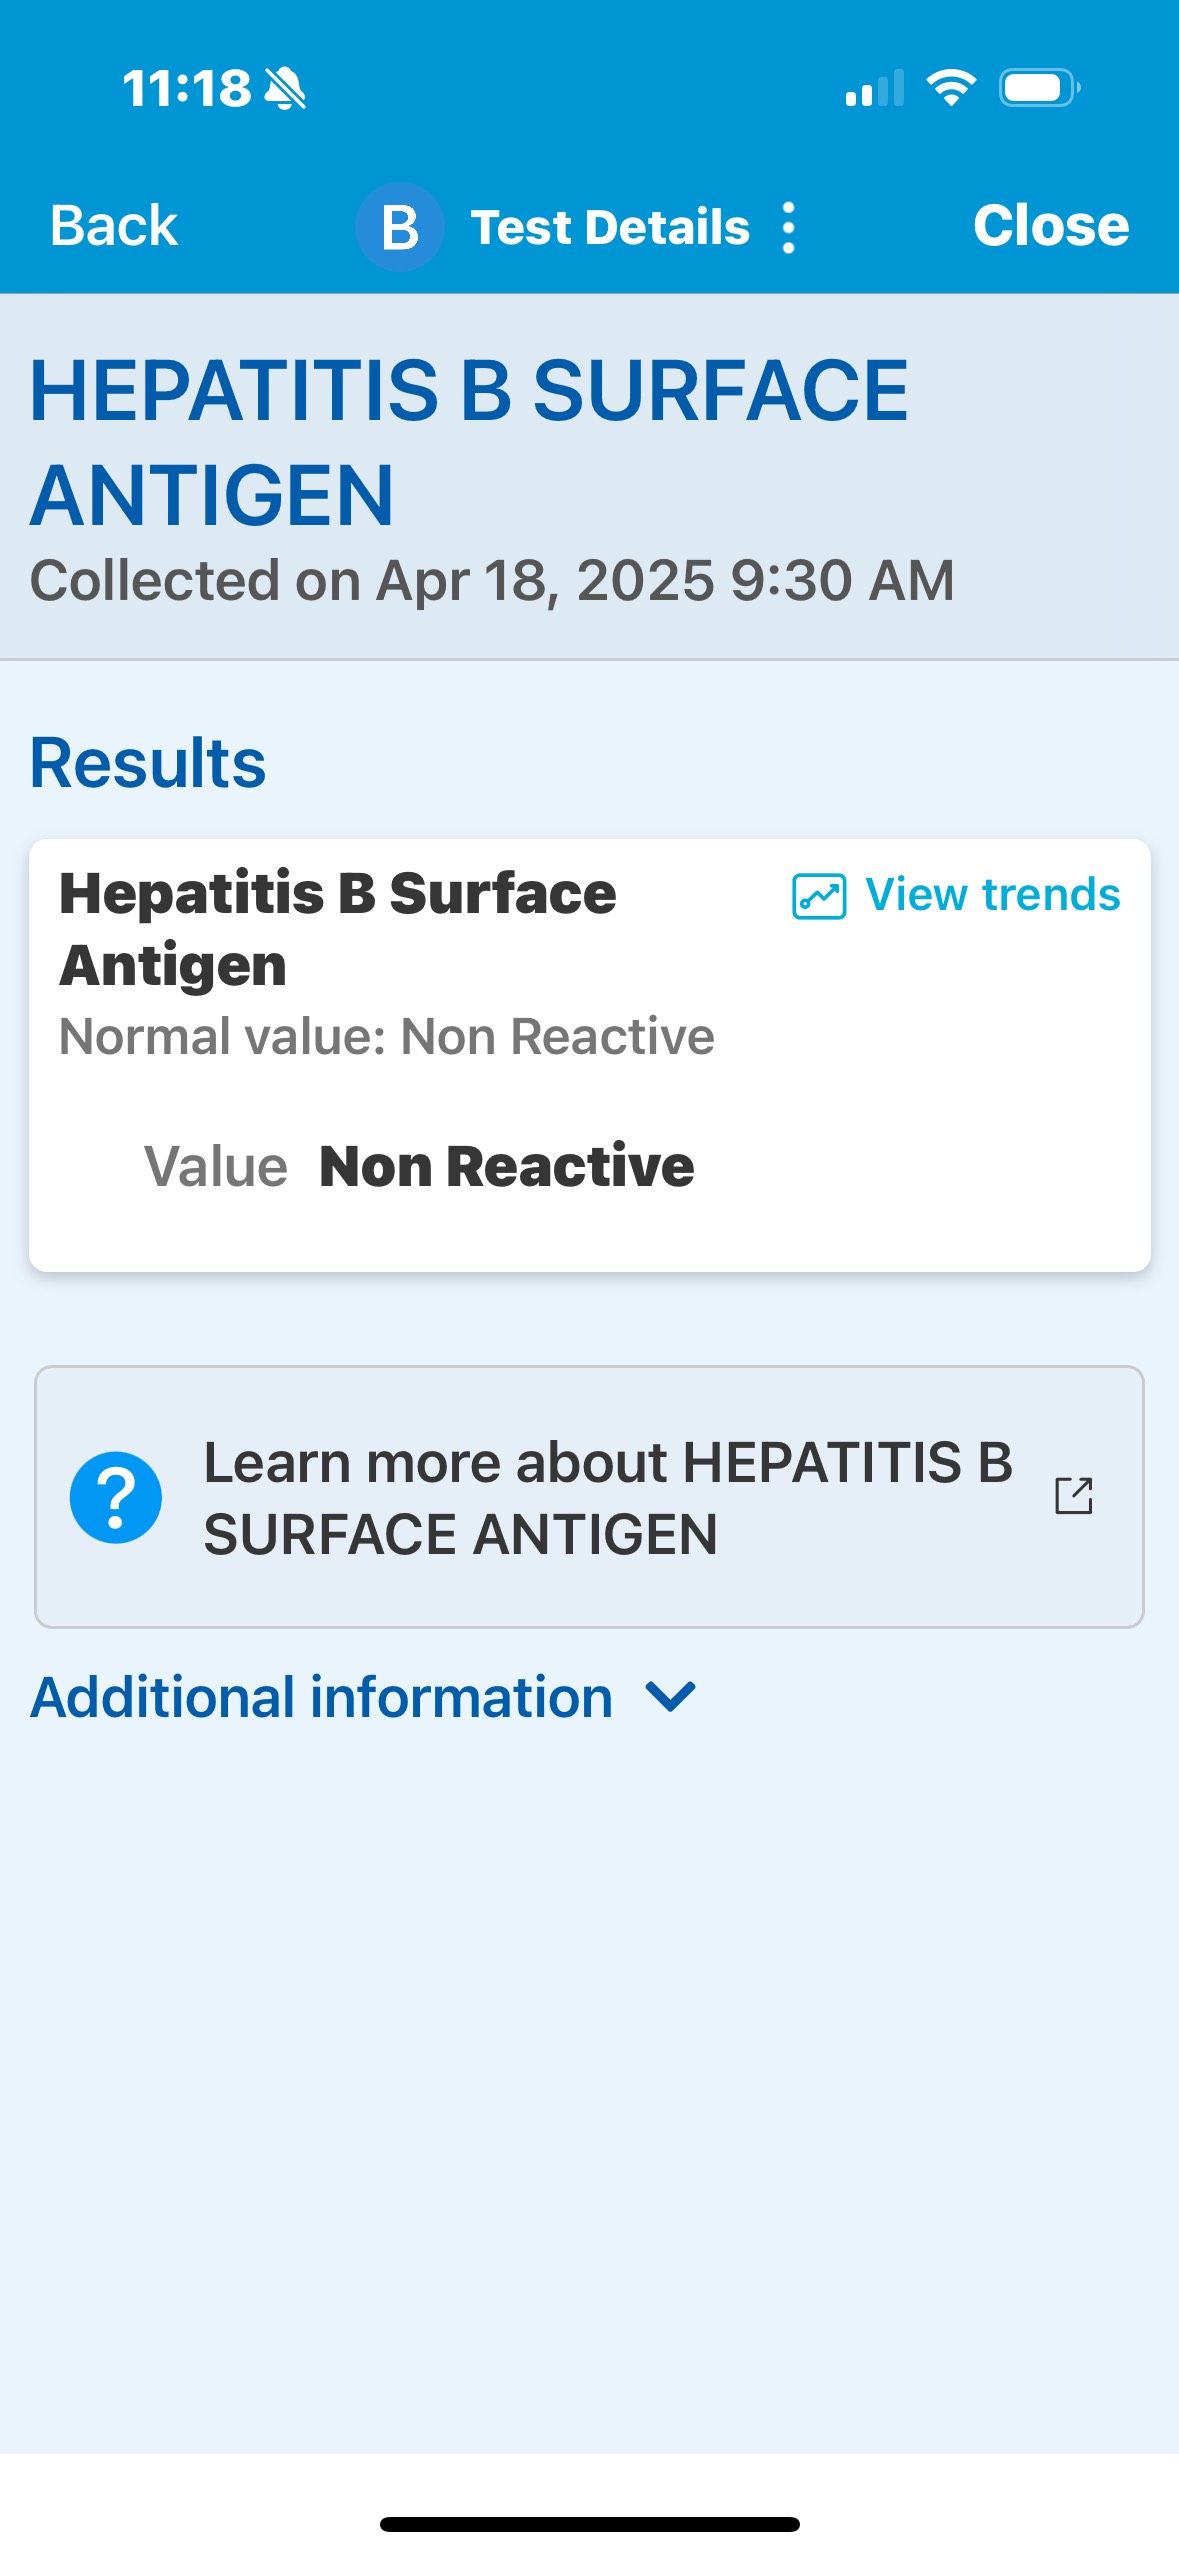The image size is (1179, 2556).
Task: Tap the Wi-Fi status icon
Action: click(x=951, y=88)
